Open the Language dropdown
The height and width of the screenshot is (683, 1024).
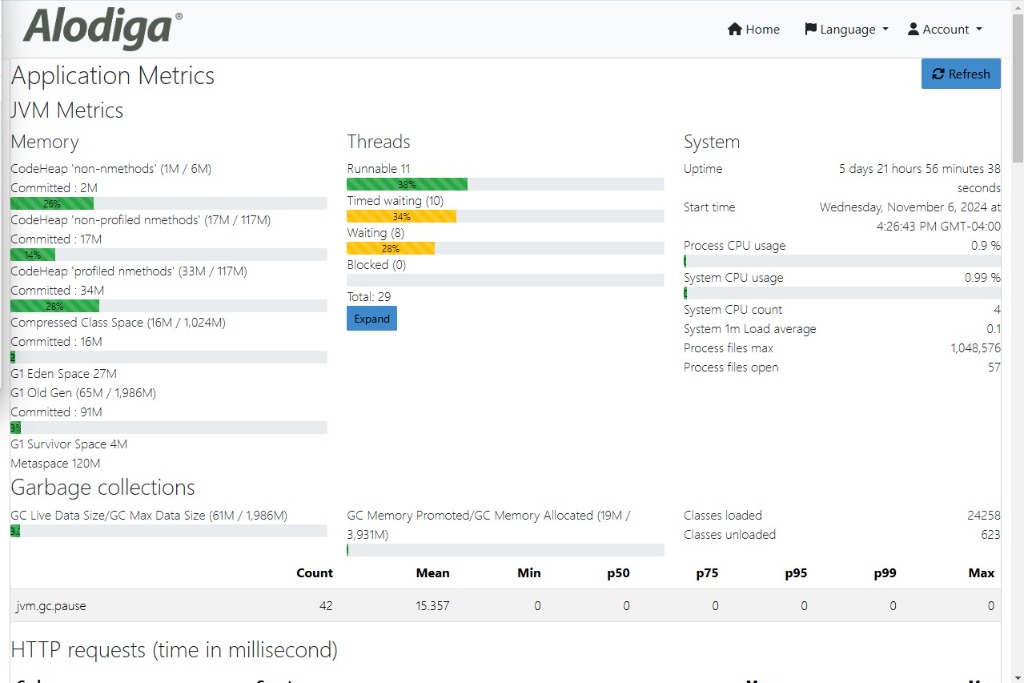[846, 29]
